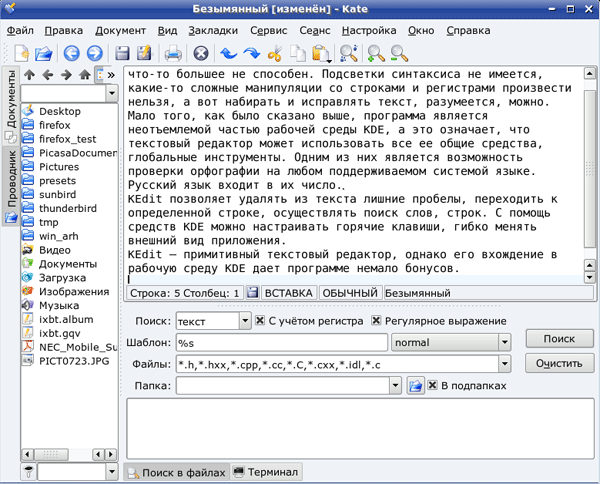Select the Загрузка folder
600x484 pixels.
(62, 277)
